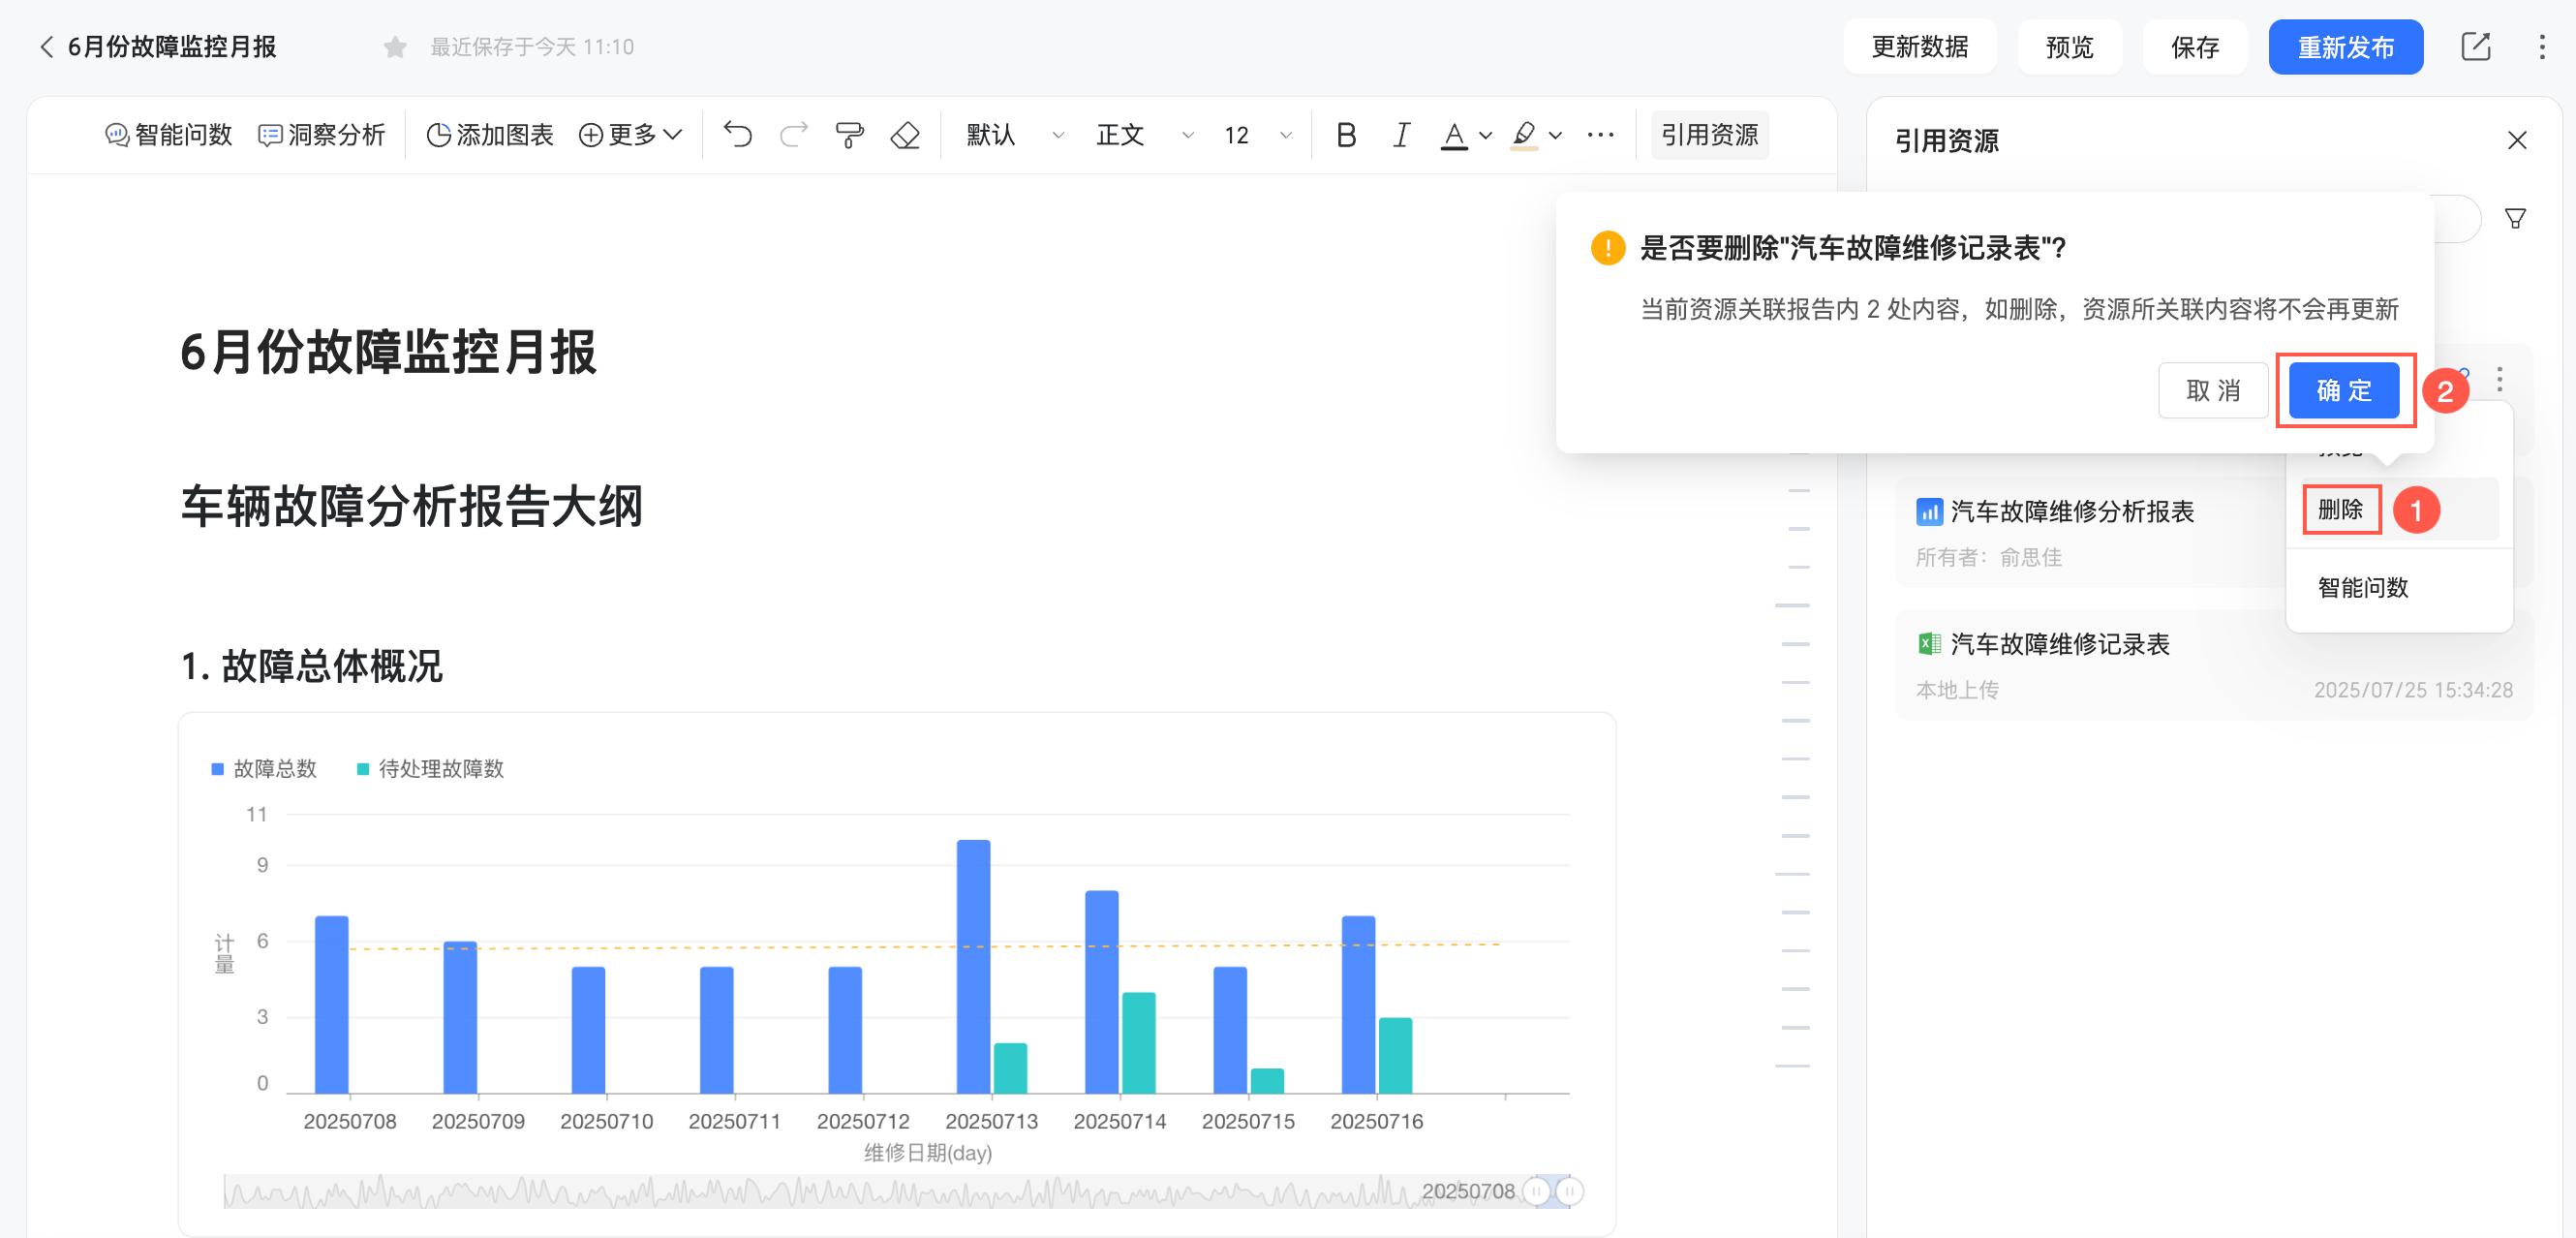Toggle italic formatting
The height and width of the screenshot is (1238, 2576).
(x=1402, y=135)
